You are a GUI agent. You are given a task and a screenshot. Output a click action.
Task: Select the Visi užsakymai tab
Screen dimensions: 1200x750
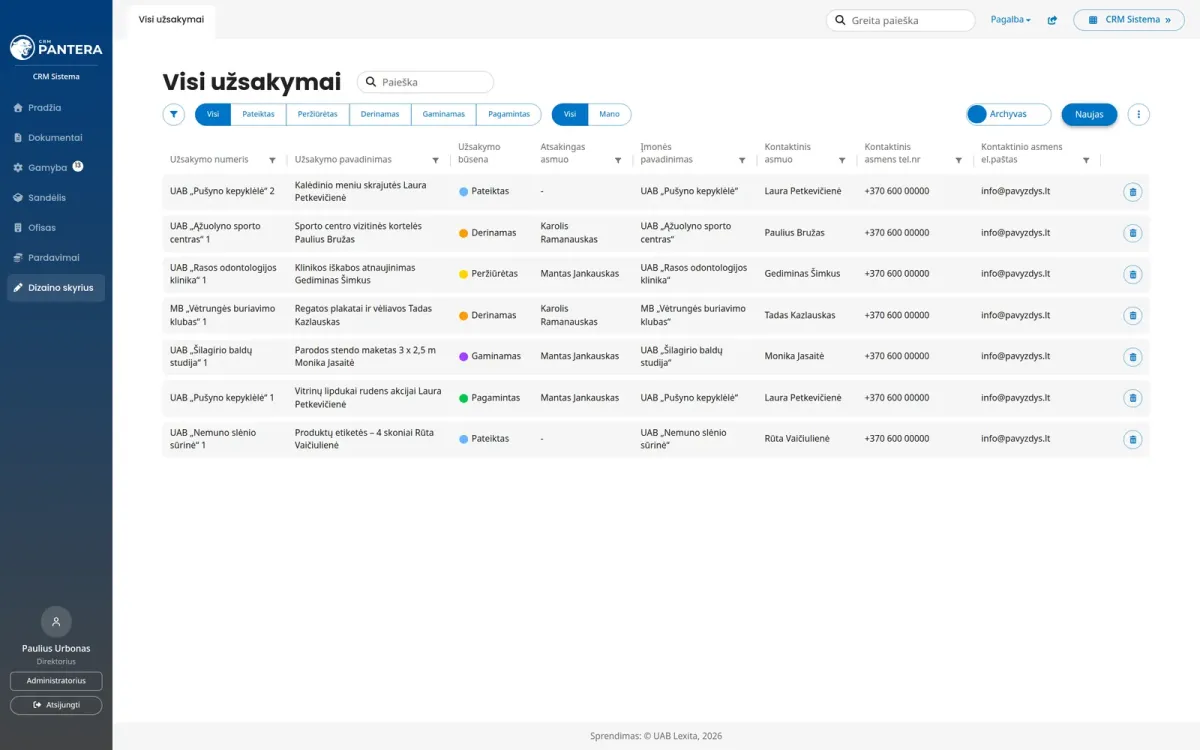(x=171, y=20)
